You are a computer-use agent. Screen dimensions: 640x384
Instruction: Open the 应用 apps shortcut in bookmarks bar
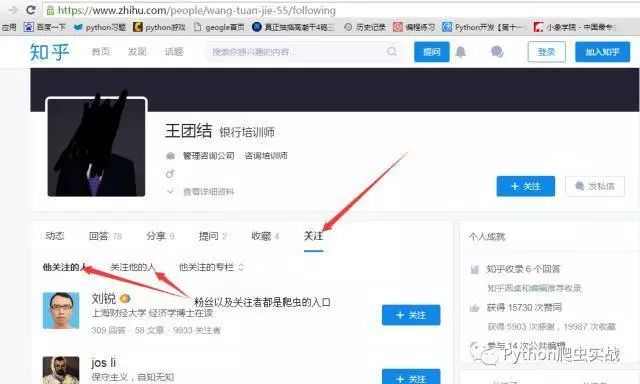(x=9, y=27)
